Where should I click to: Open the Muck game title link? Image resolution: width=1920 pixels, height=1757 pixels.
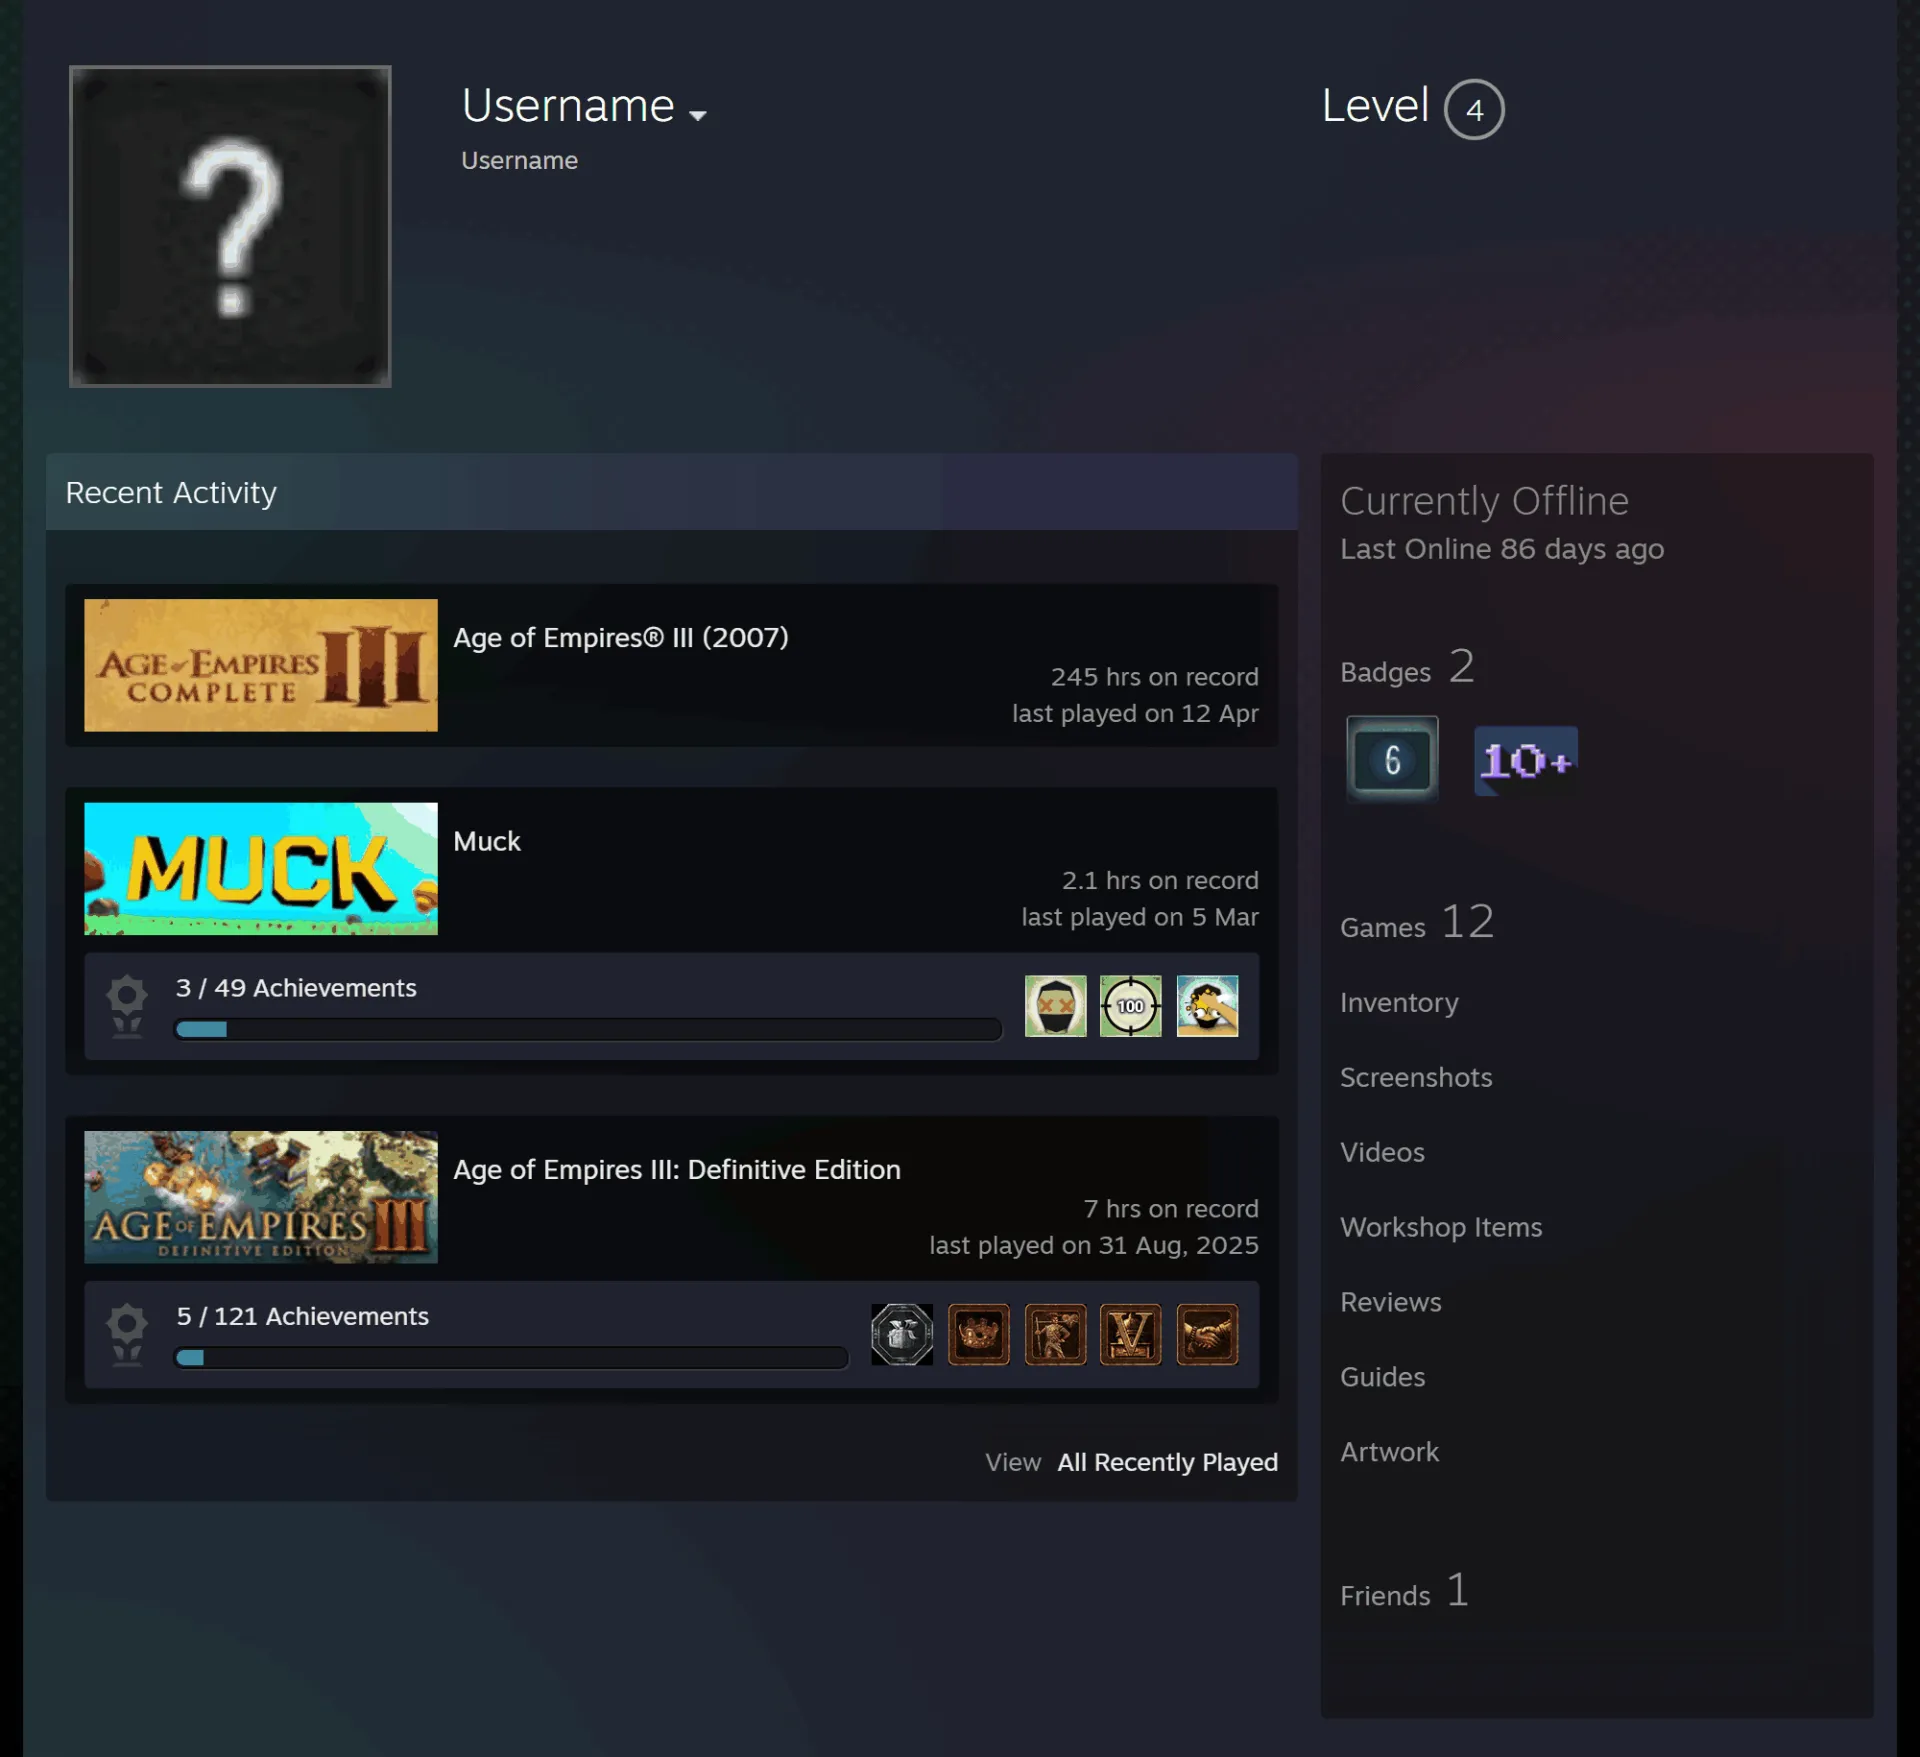tap(487, 841)
